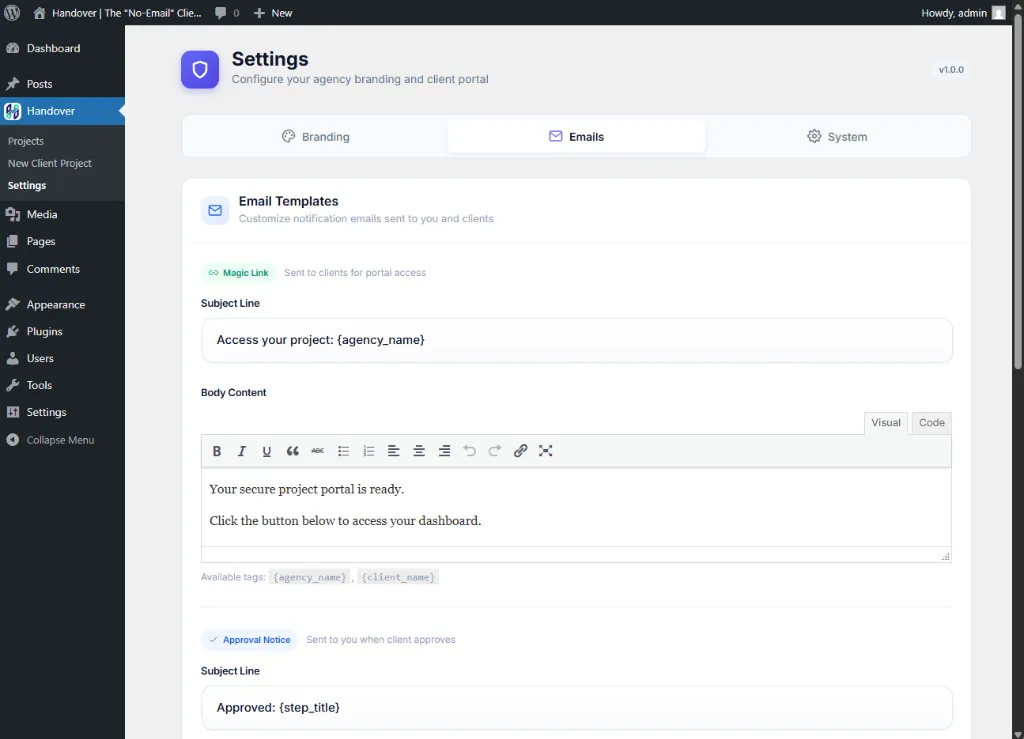Switch to the Branding tab
The image size is (1024, 739).
pos(316,137)
